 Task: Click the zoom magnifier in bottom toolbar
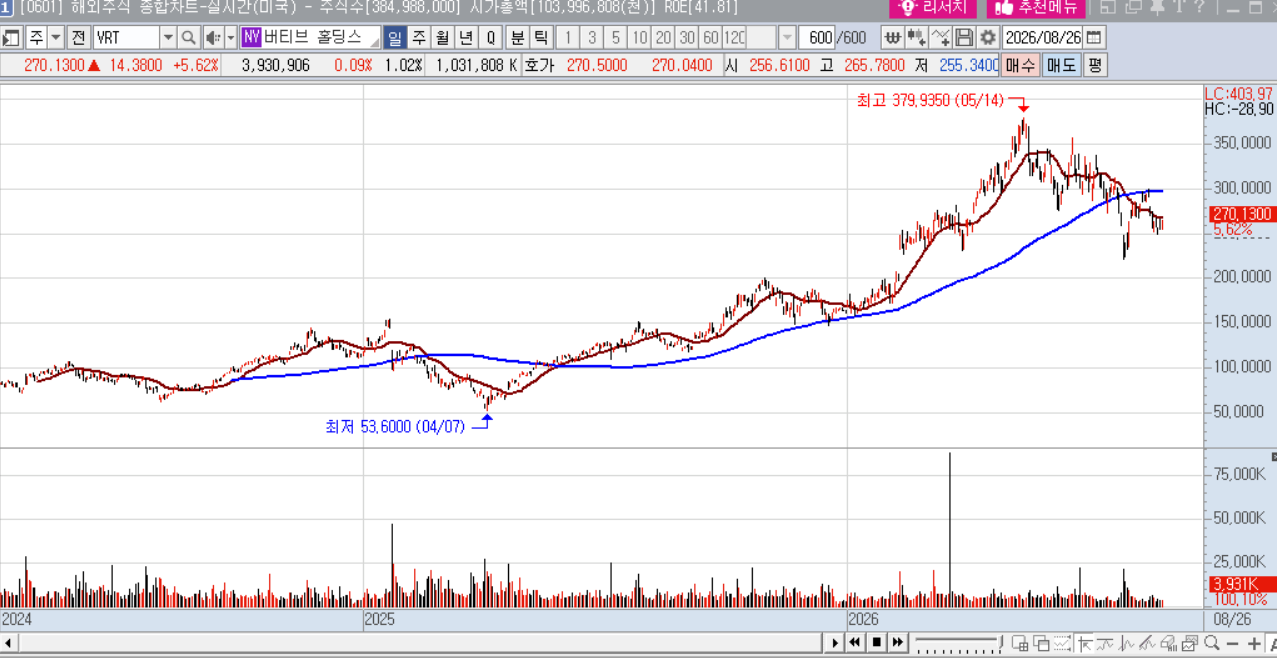1211,643
